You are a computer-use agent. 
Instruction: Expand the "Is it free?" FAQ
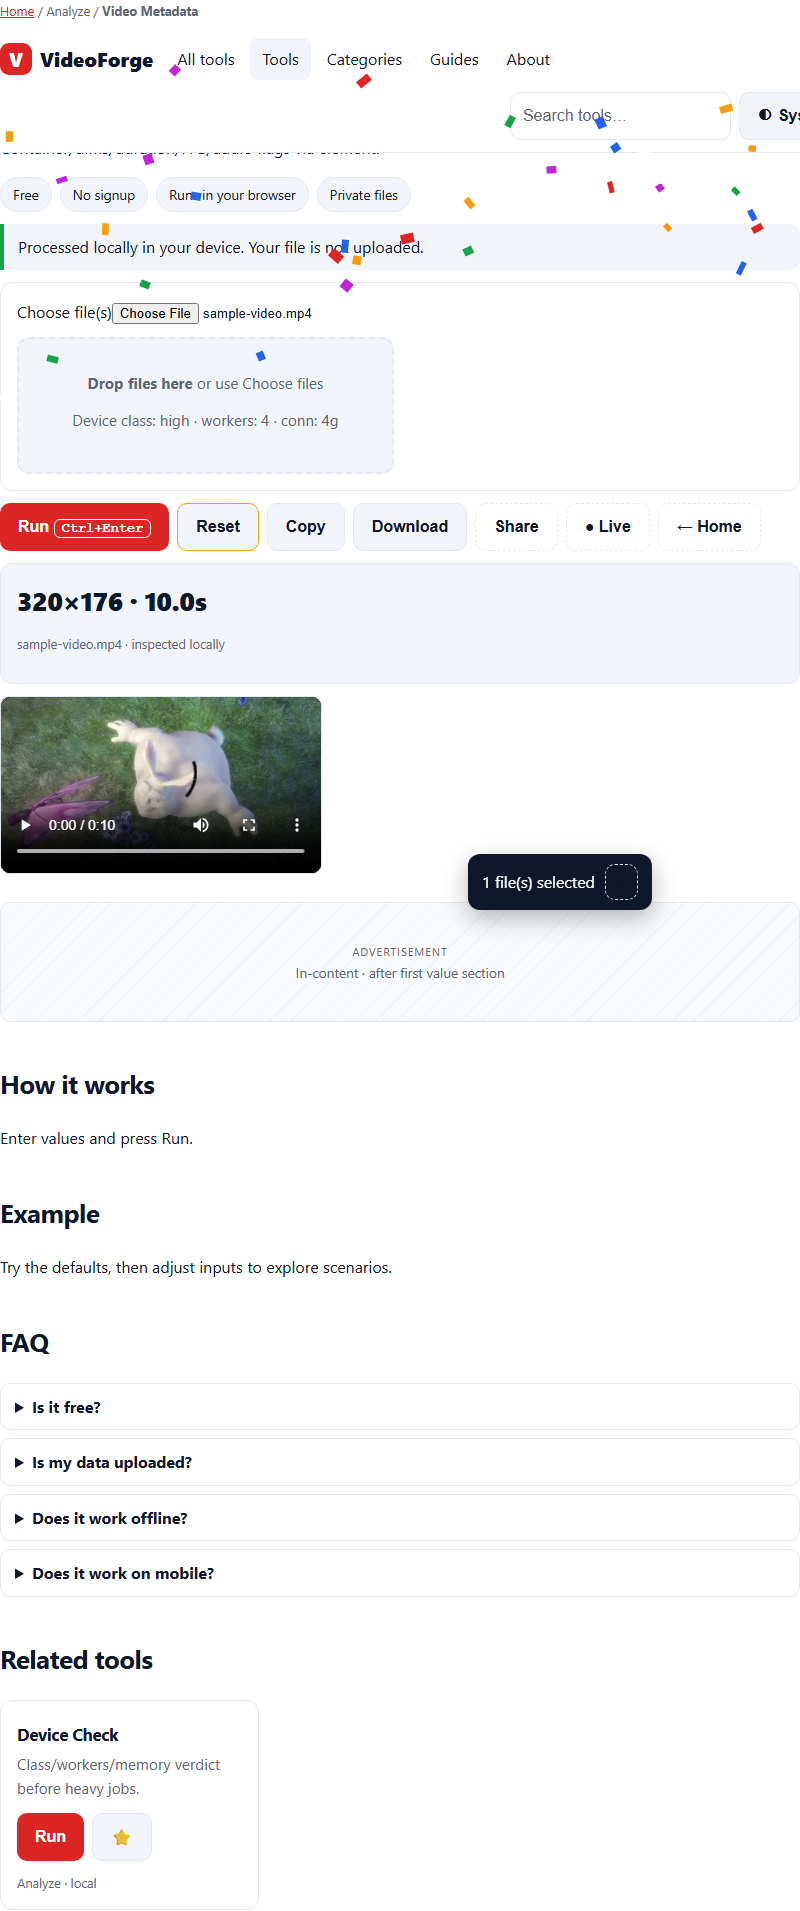tap(400, 1407)
